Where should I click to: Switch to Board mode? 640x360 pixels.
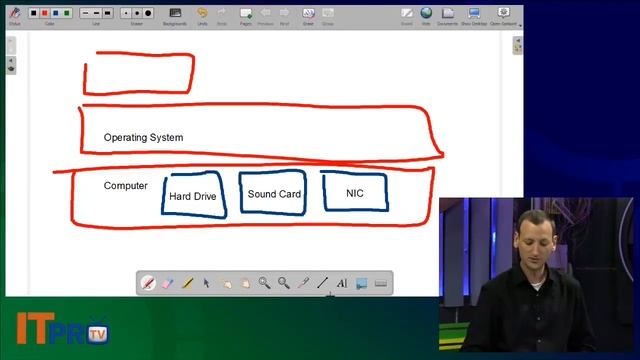point(407,16)
